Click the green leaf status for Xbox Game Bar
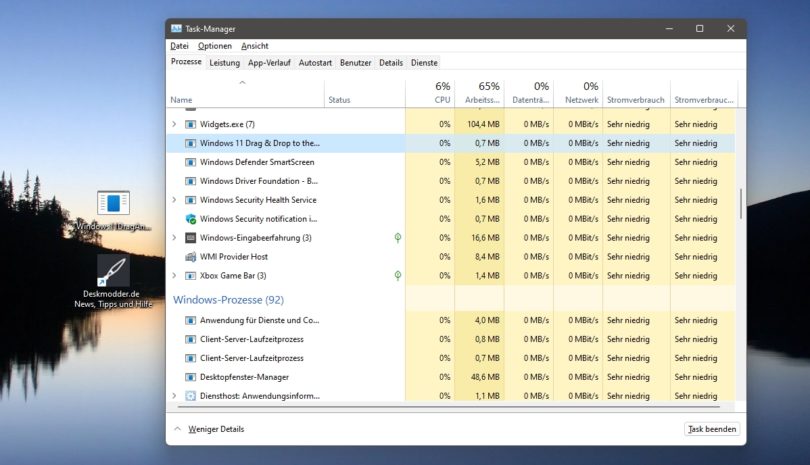The width and height of the screenshot is (810, 465). click(x=397, y=275)
